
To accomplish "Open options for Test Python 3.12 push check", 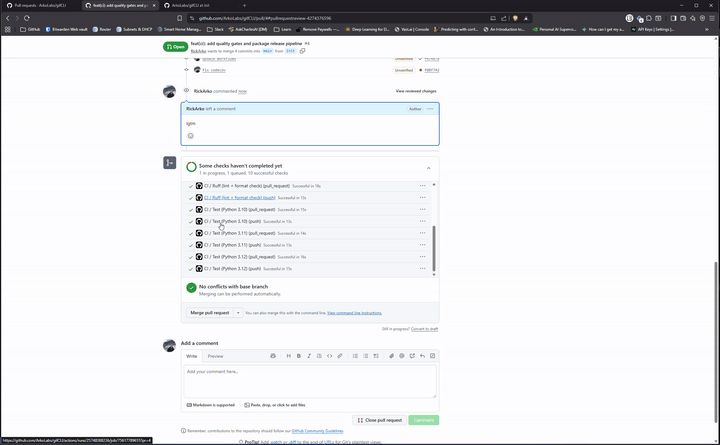I will tap(422, 269).
